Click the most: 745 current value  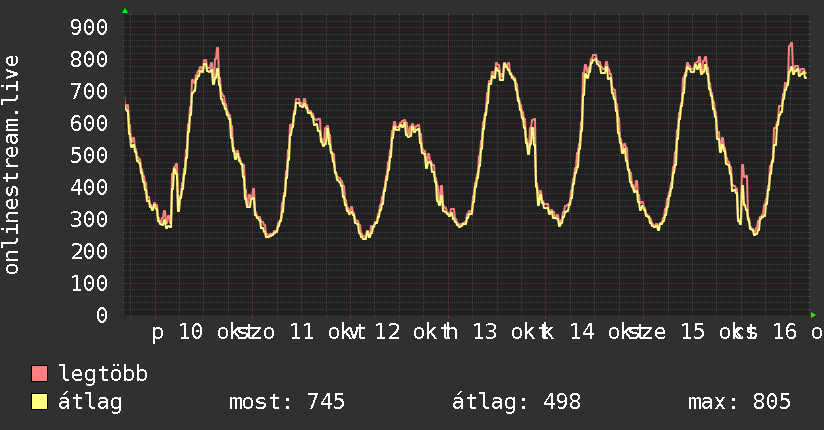click(x=287, y=402)
